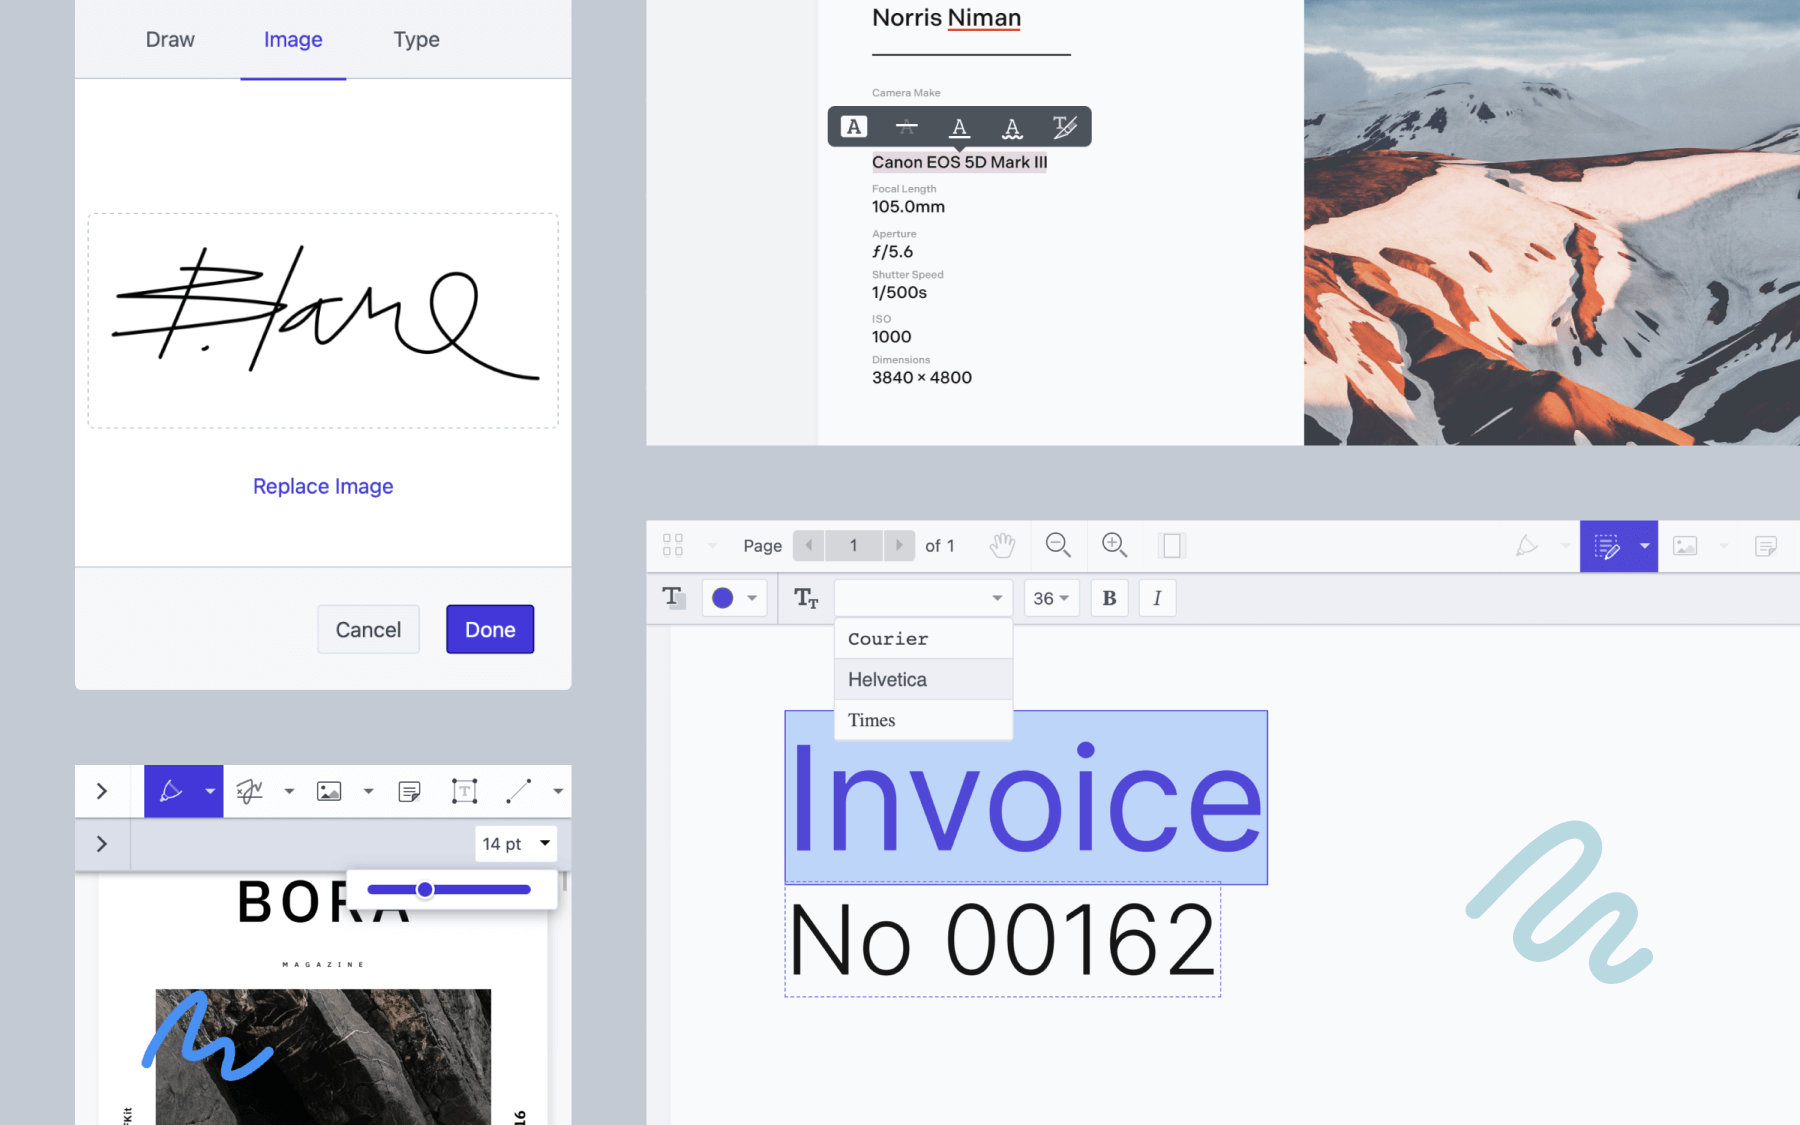Click the font size TT icon
The image size is (1800, 1125).
point(806,598)
